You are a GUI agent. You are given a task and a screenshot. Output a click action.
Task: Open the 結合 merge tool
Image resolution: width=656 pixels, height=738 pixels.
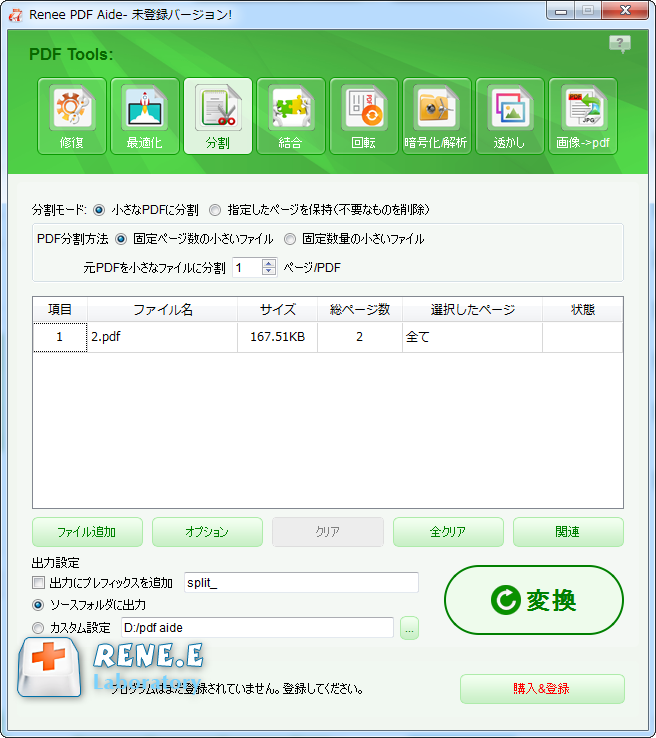(291, 116)
